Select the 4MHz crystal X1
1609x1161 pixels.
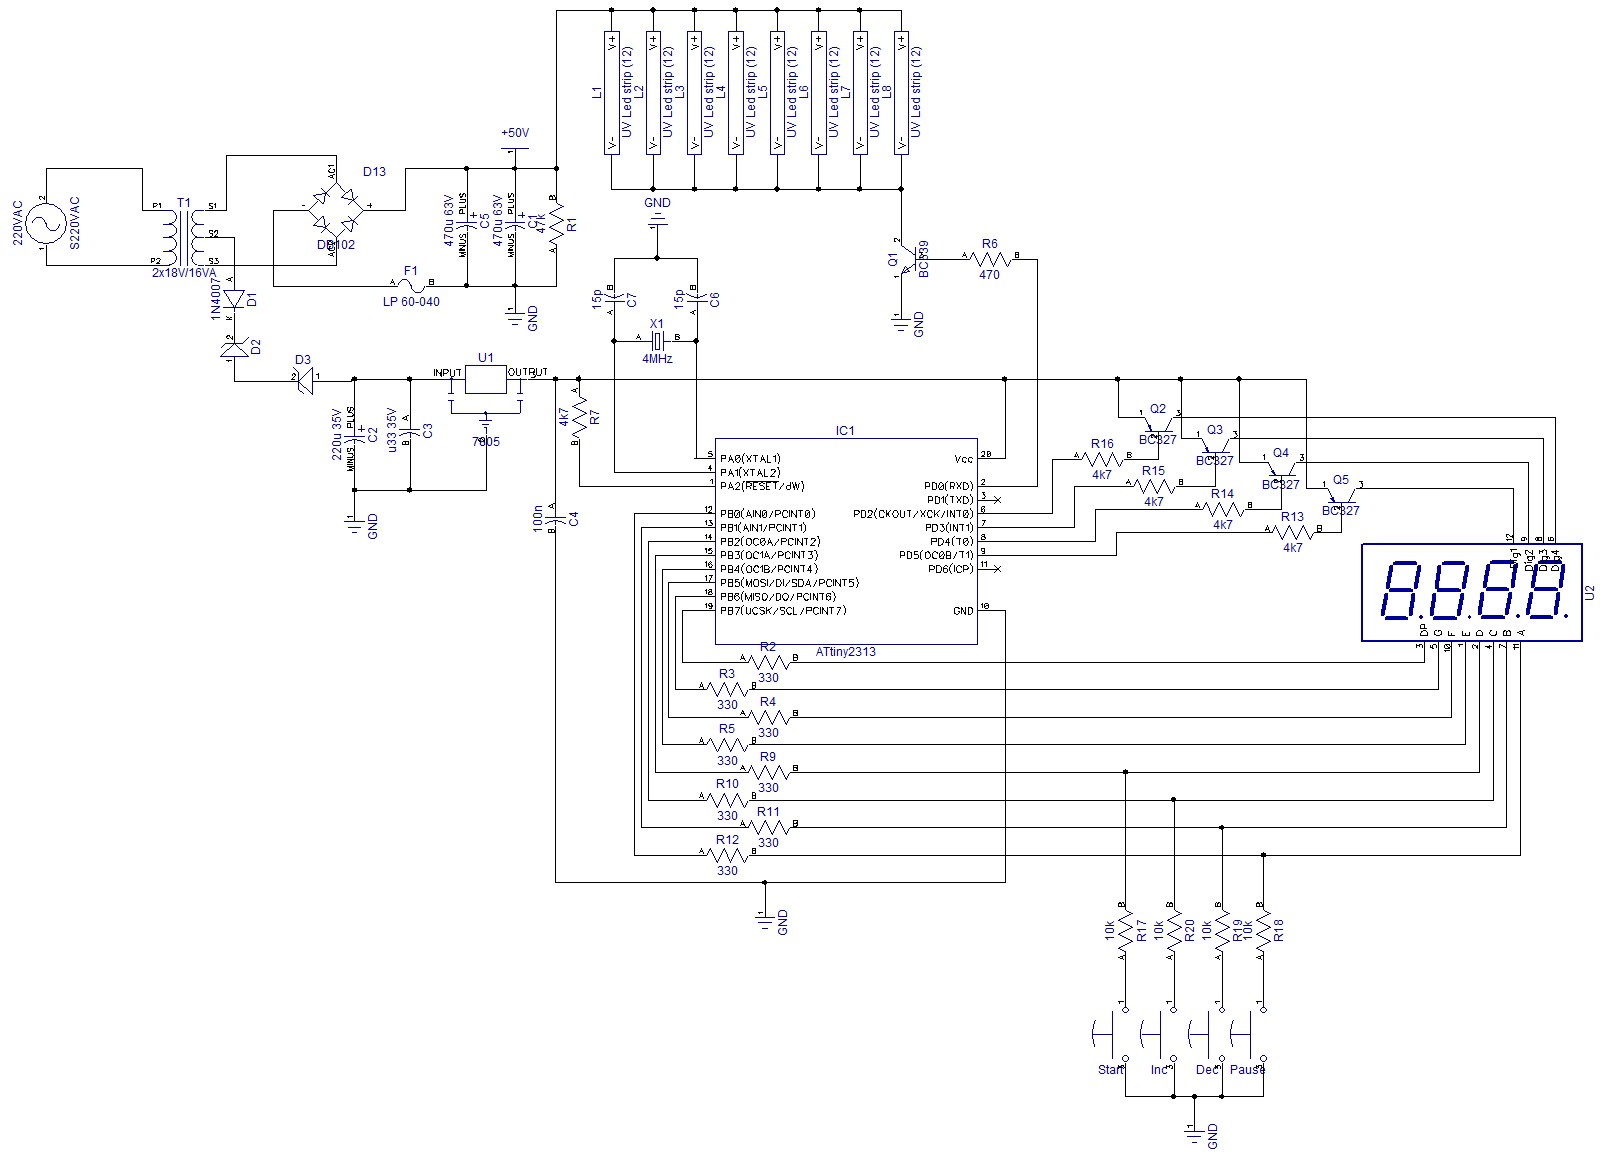click(x=656, y=342)
